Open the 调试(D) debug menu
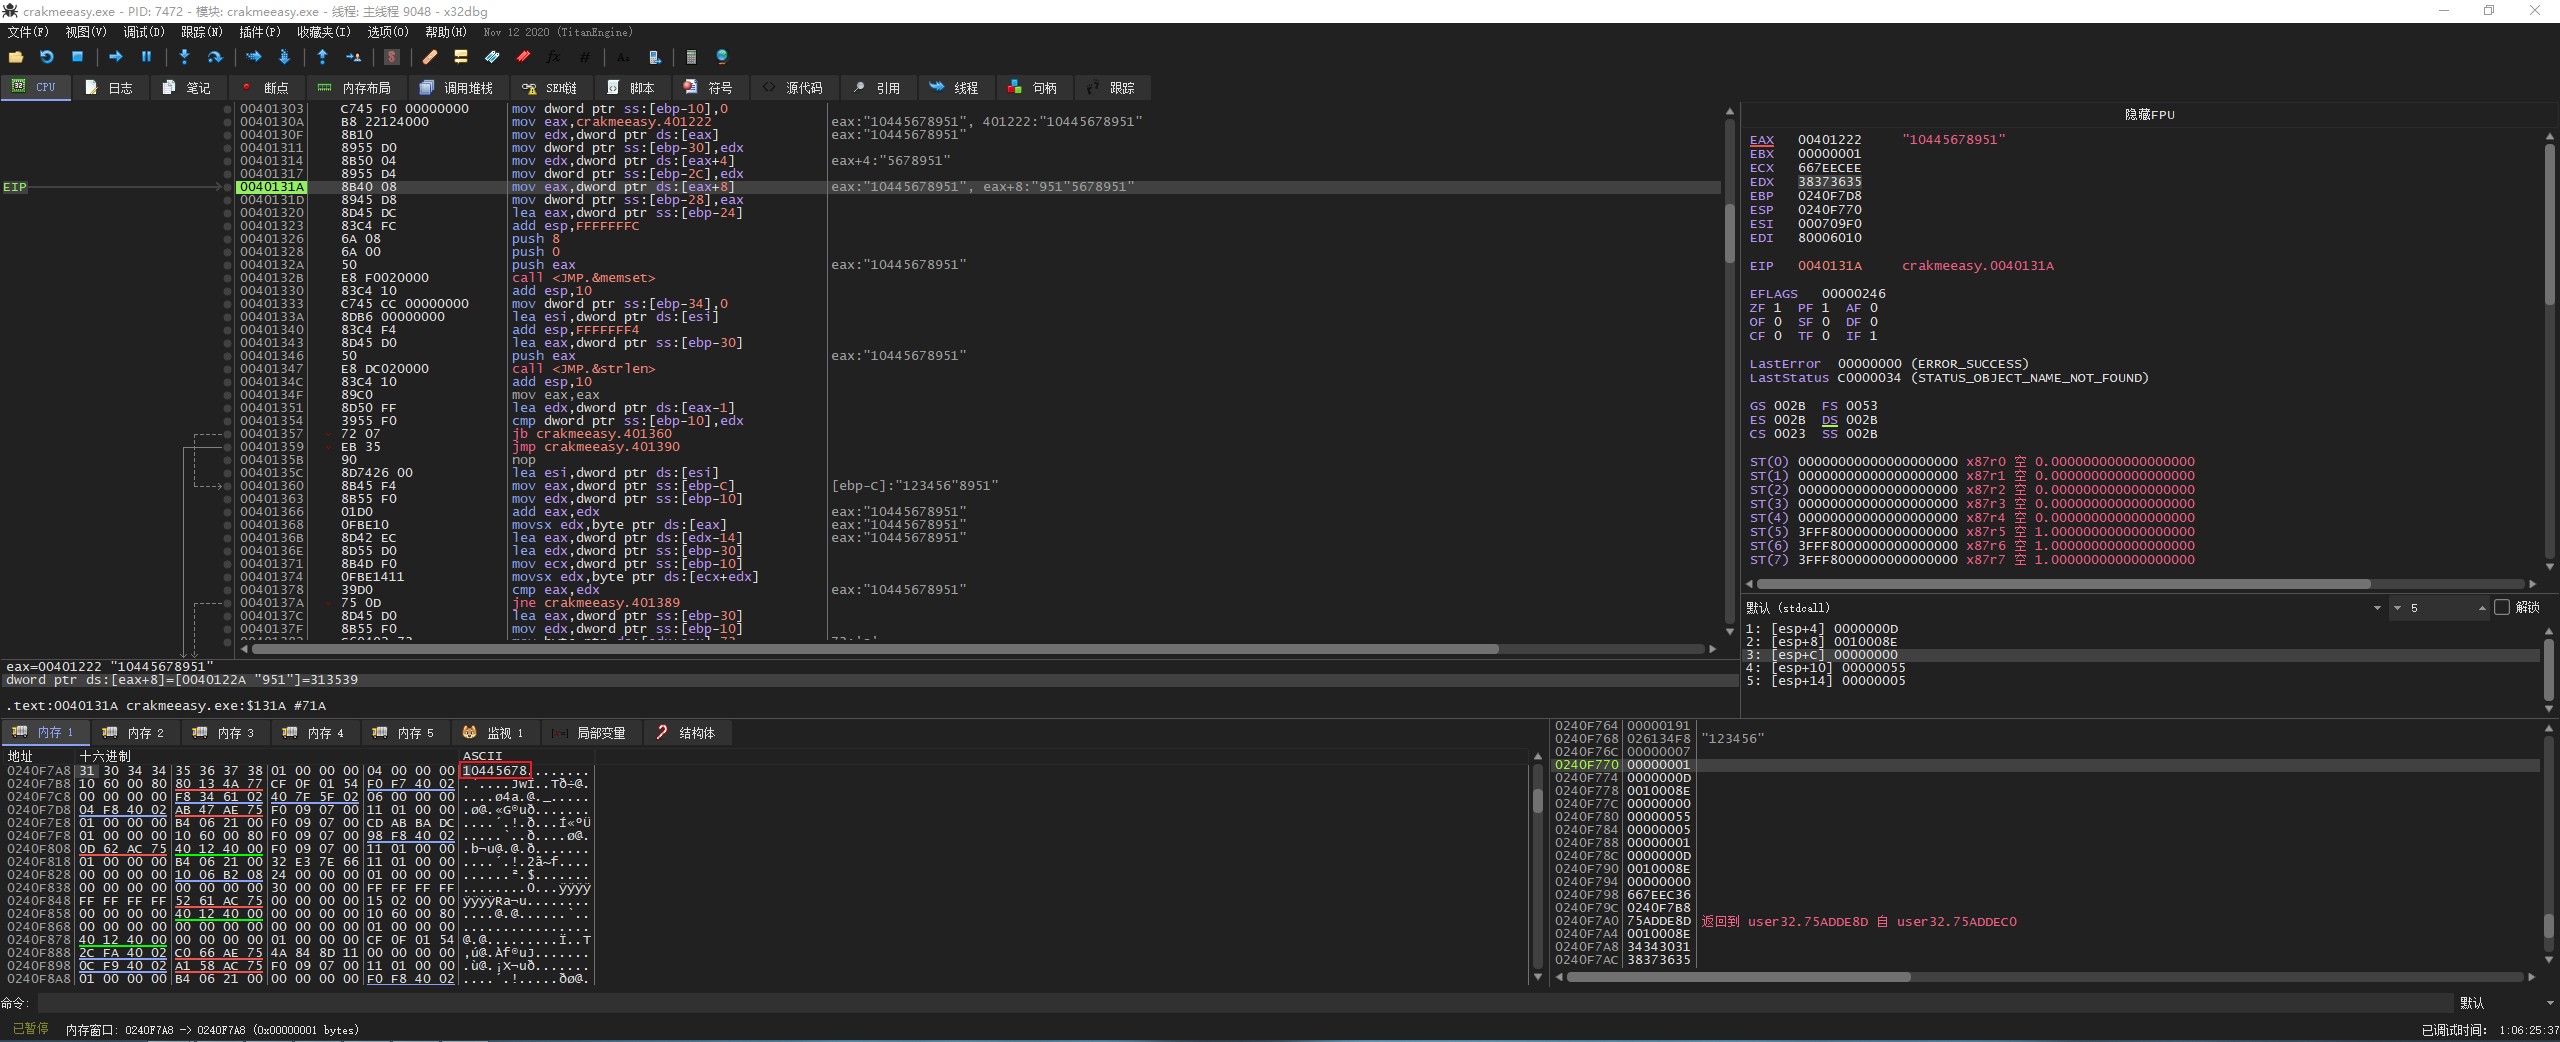This screenshot has width=2560, height=1042. pos(143,32)
